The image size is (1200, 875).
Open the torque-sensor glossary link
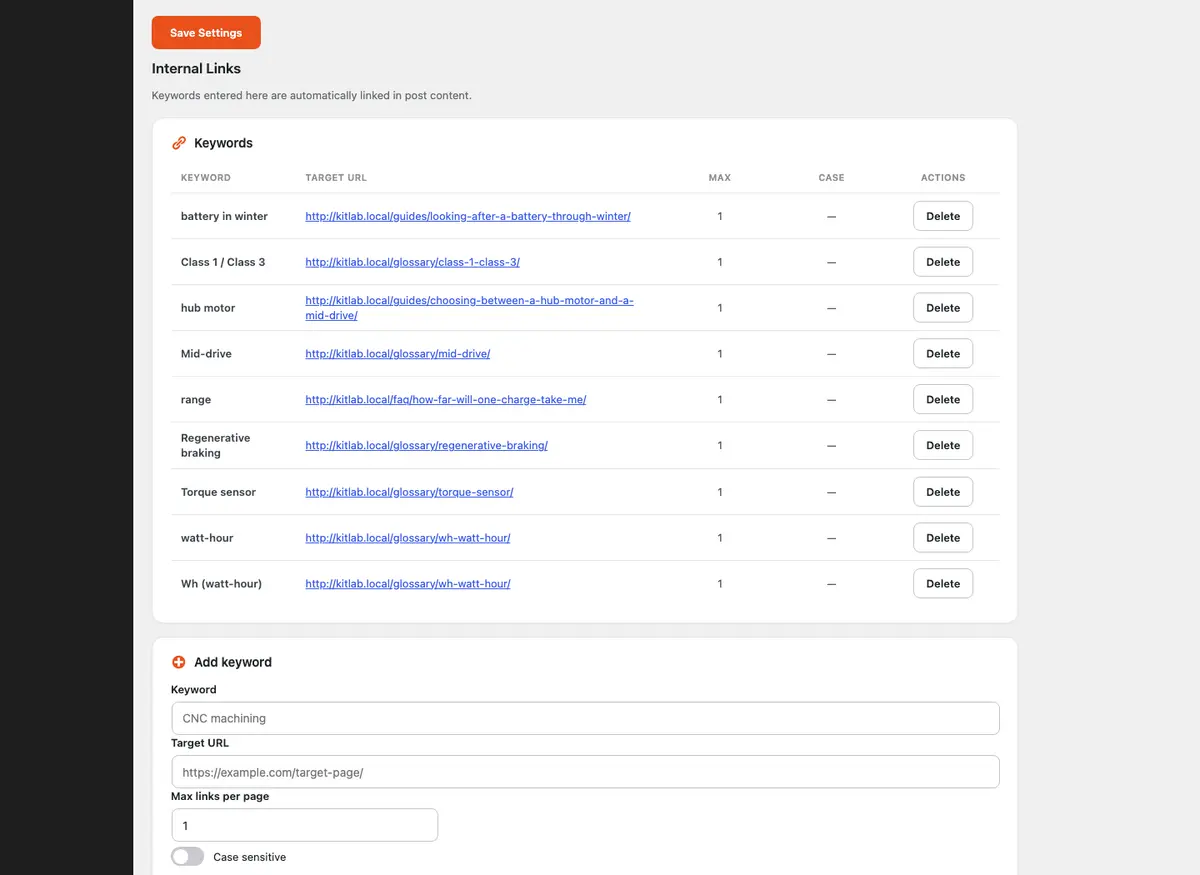pyautogui.click(x=409, y=492)
